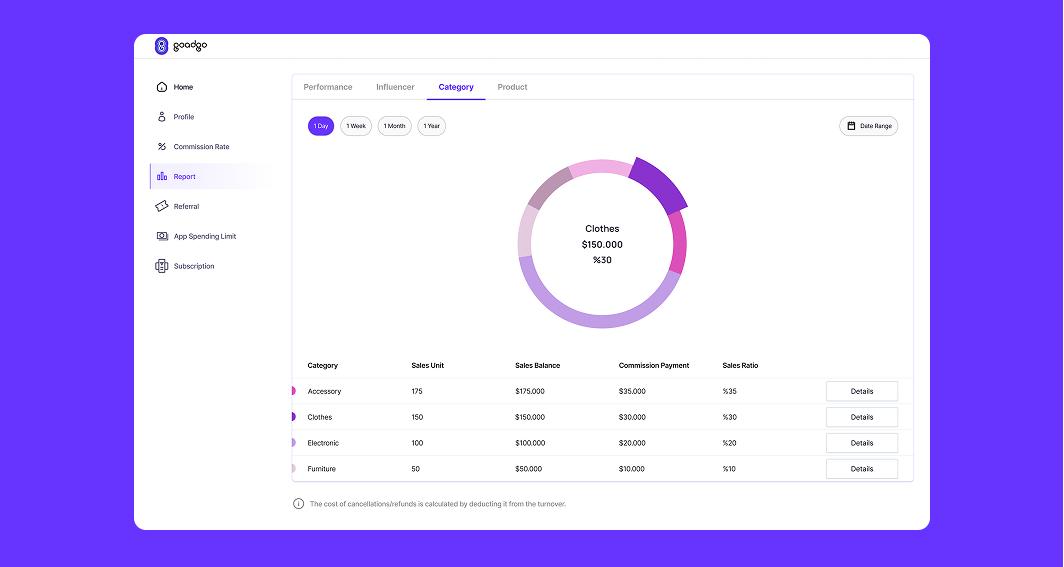The height and width of the screenshot is (567, 1064).
Task: Switch to the Influencer tab
Action: 395,87
